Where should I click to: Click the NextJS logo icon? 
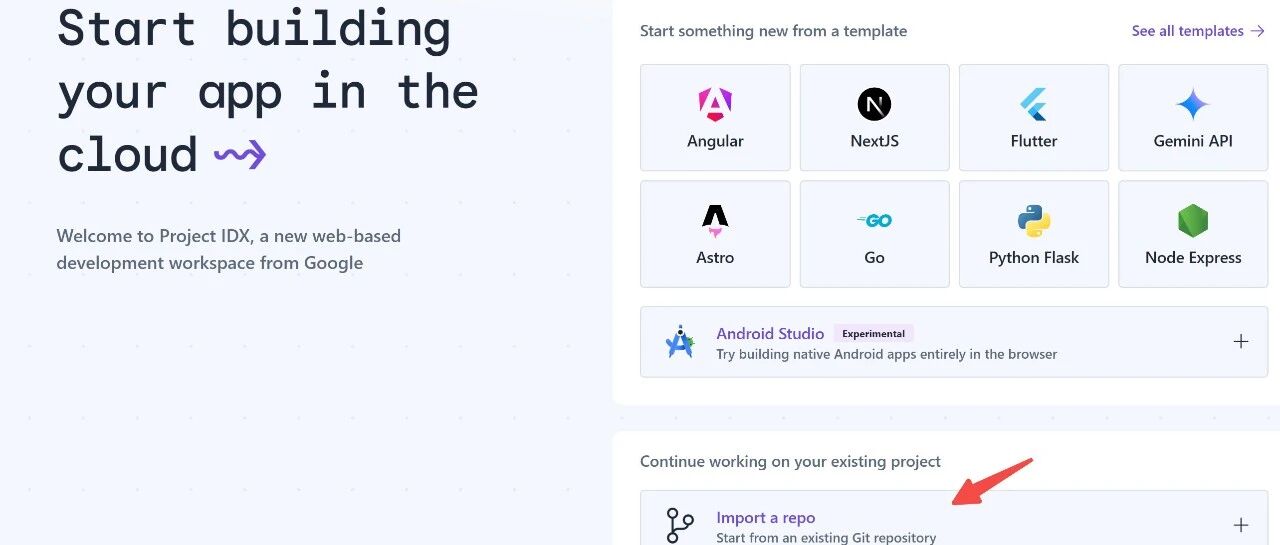[x=874, y=104]
